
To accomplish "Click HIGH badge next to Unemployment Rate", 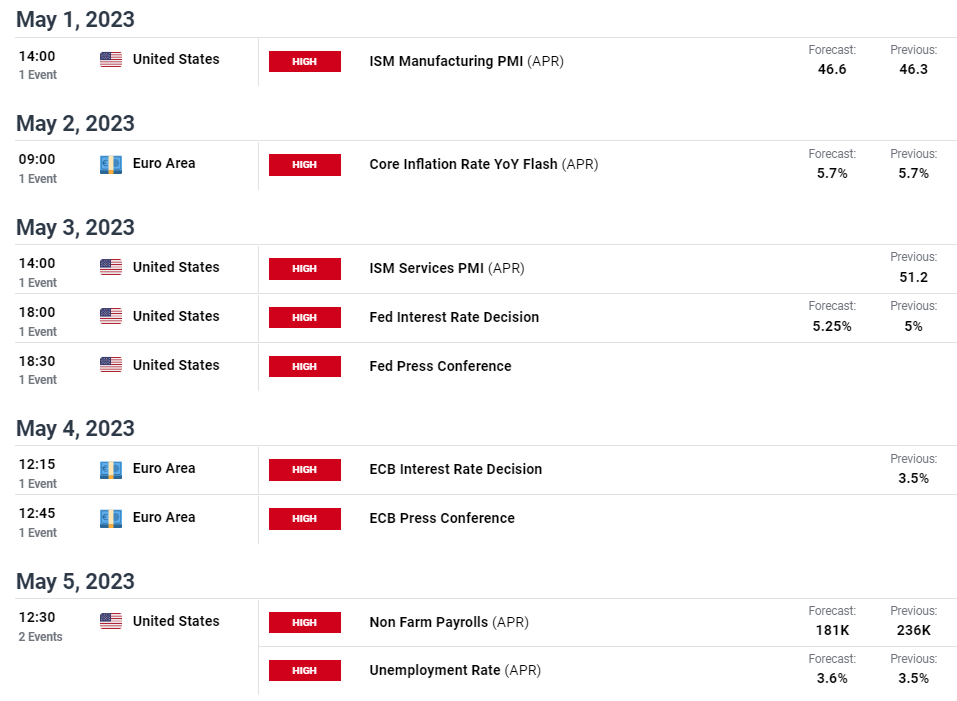I will click(305, 670).
